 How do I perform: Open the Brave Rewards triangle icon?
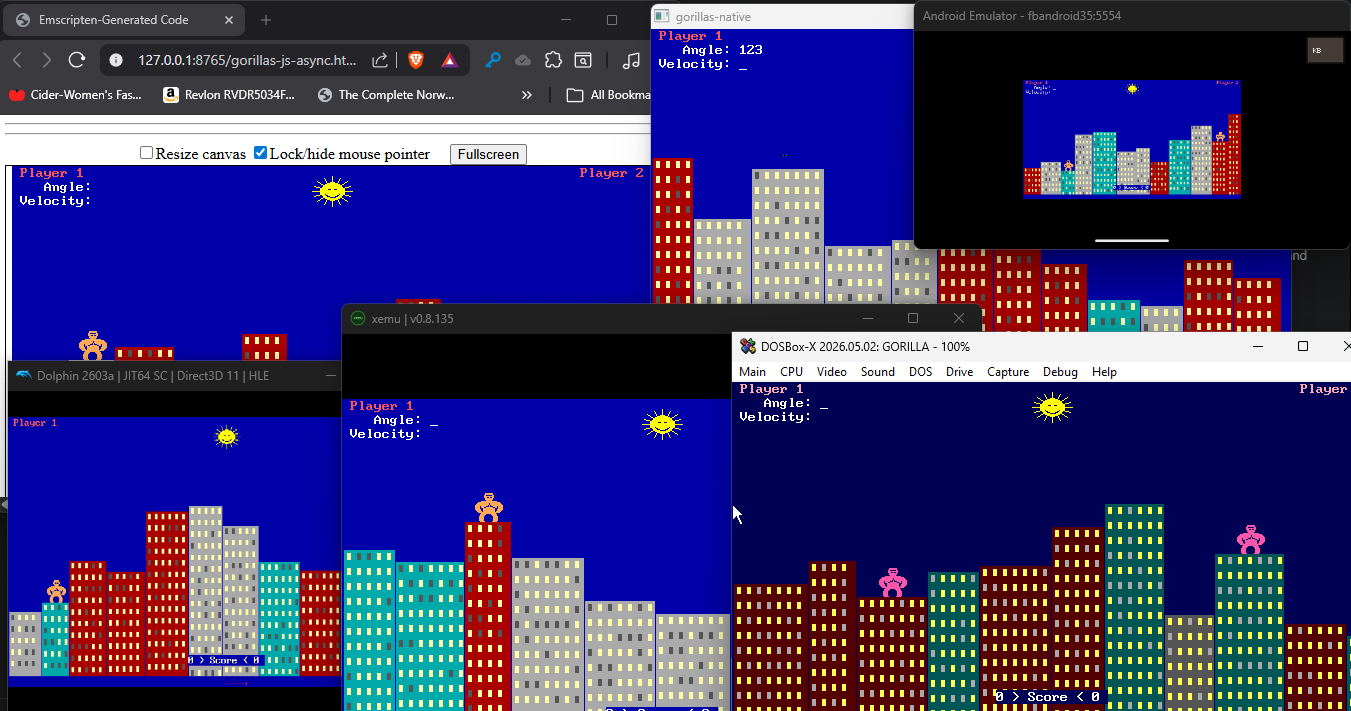coord(450,60)
